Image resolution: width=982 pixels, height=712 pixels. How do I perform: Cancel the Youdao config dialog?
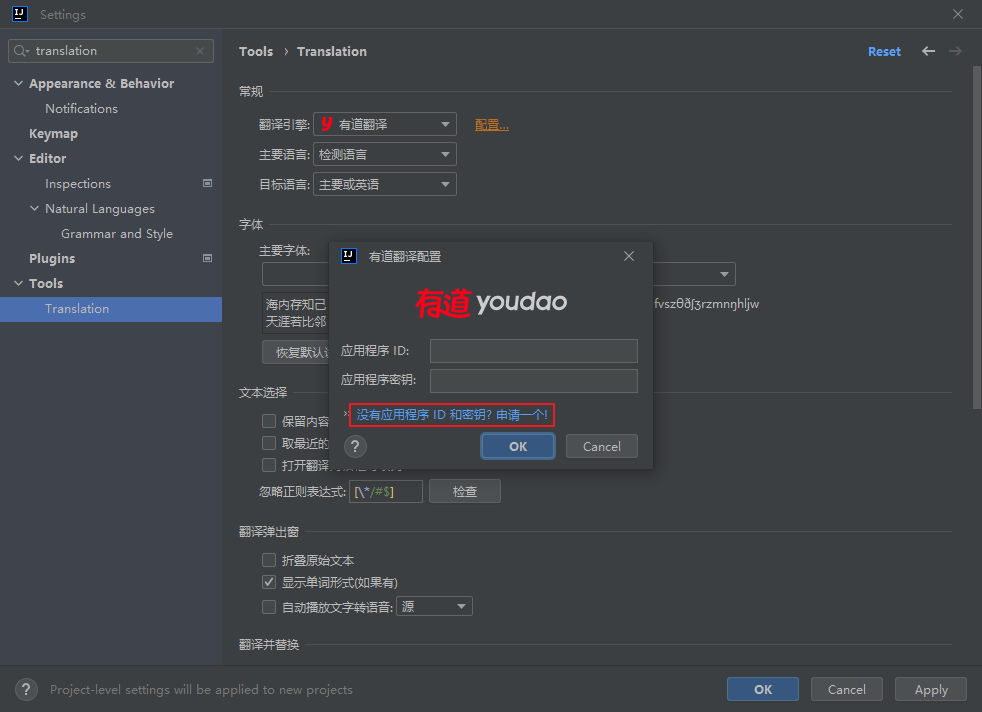[601, 446]
